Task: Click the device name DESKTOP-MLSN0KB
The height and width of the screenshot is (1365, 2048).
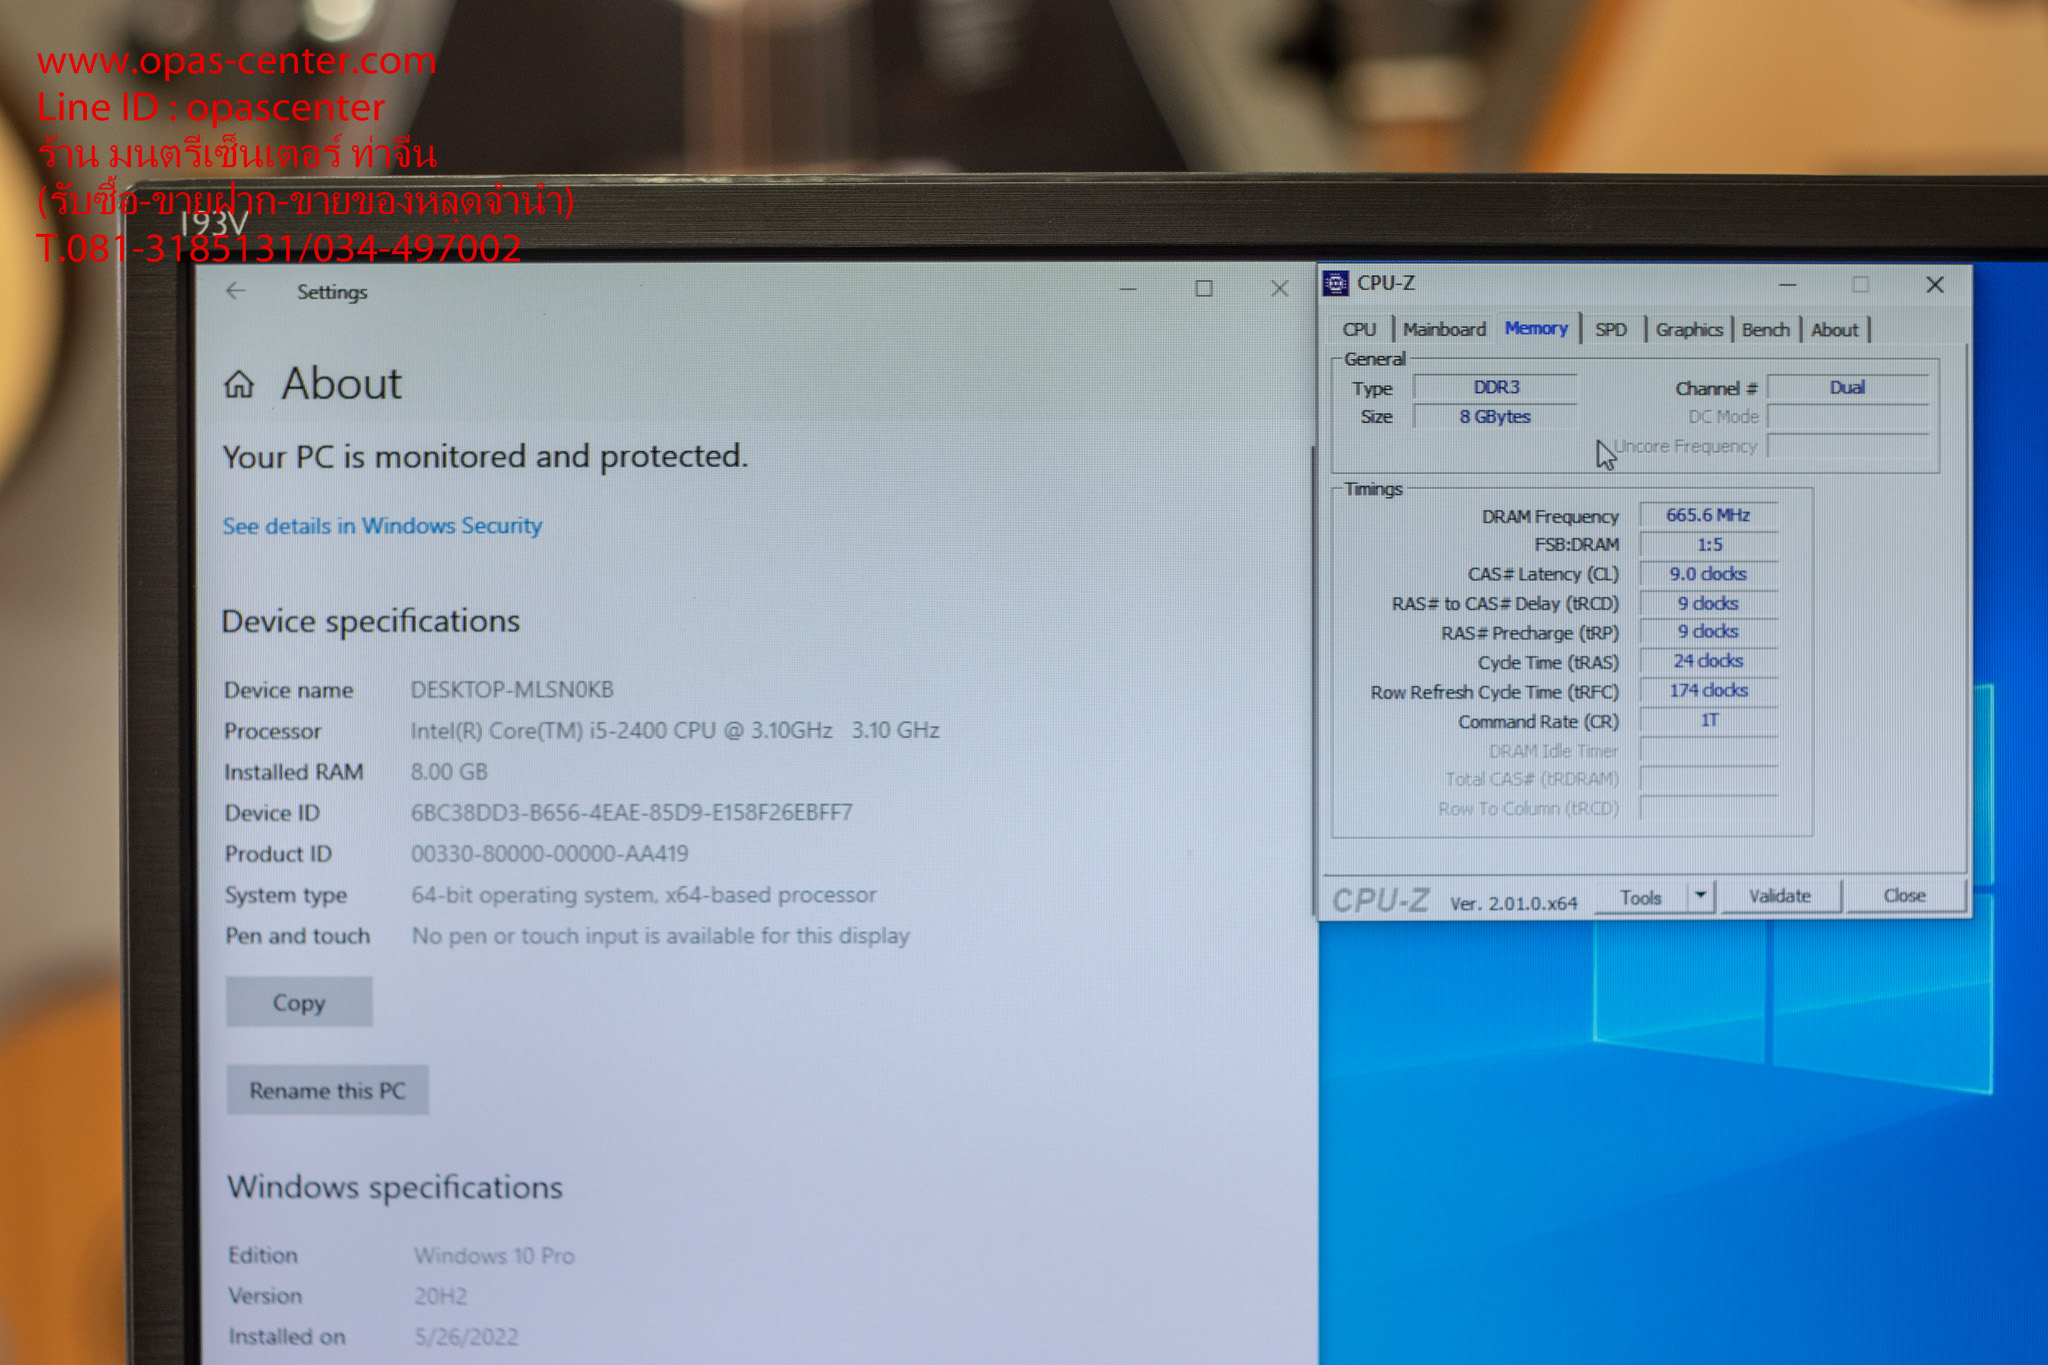Action: pos(512,689)
